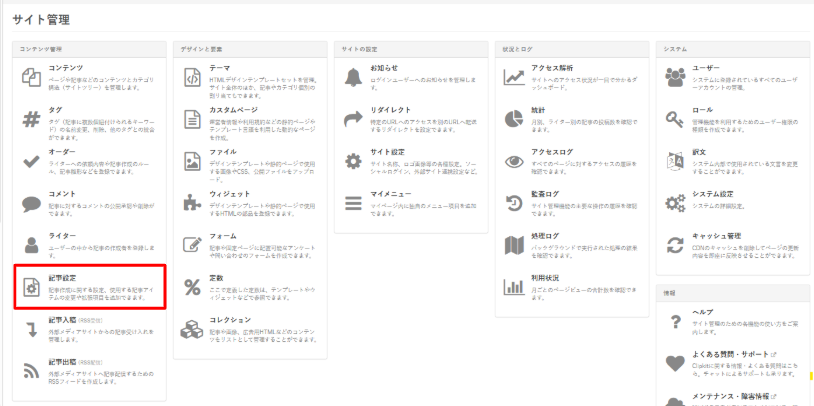This screenshot has width=814, height=406.
Task: Open the 記事設定 link
Action: coord(63,278)
